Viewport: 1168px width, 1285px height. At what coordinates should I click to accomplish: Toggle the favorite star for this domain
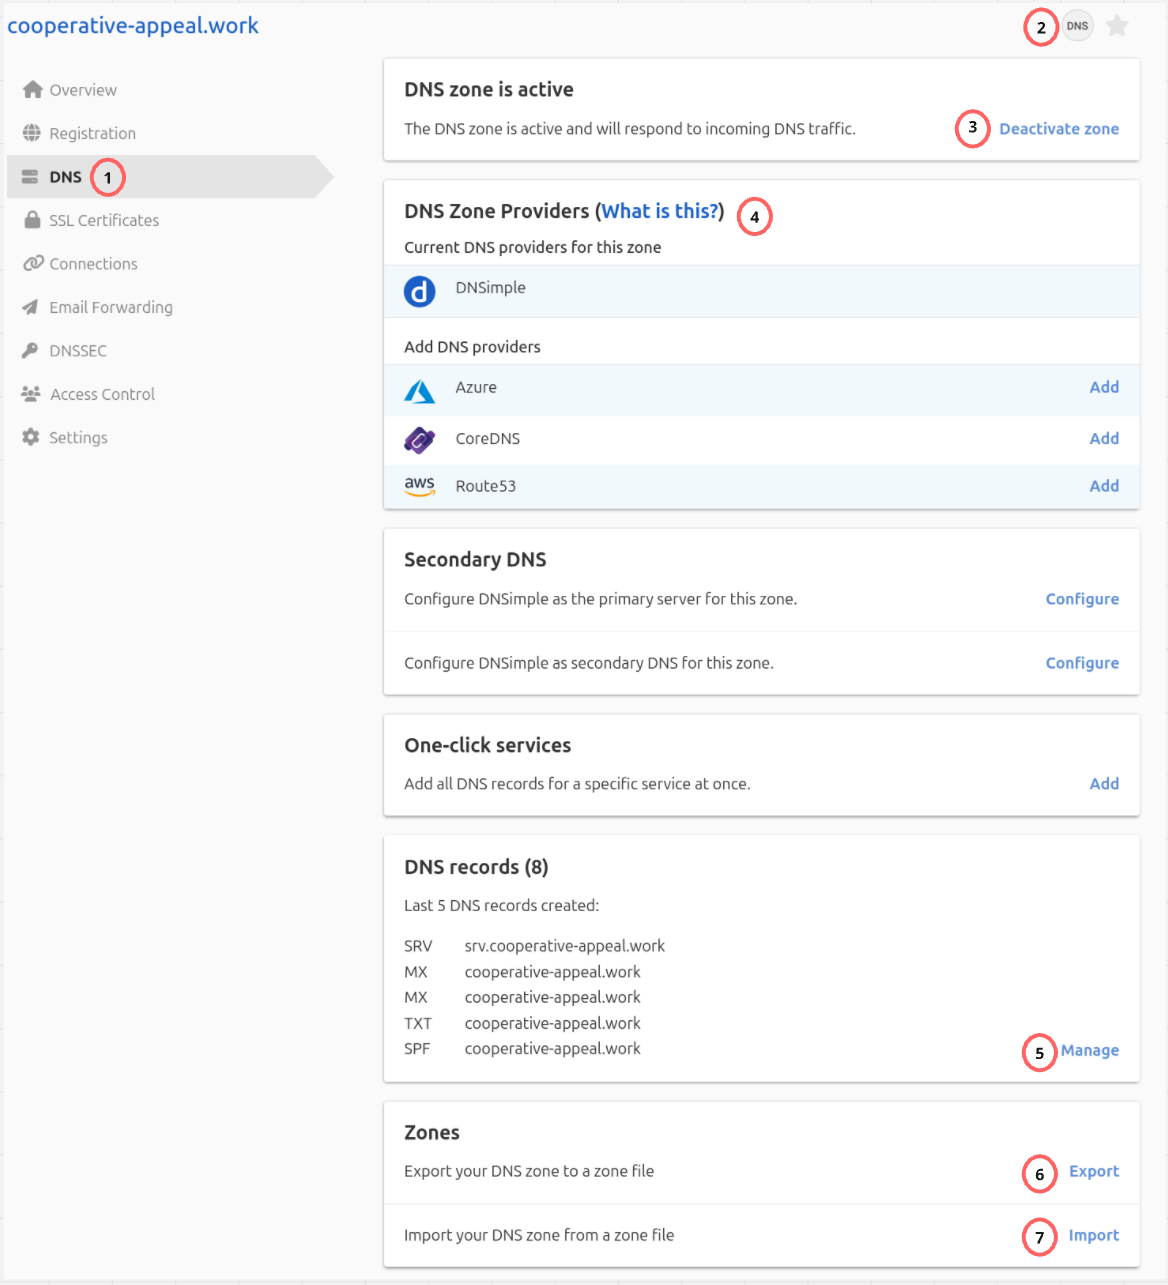pyautogui.click(x=1117, y=26)
